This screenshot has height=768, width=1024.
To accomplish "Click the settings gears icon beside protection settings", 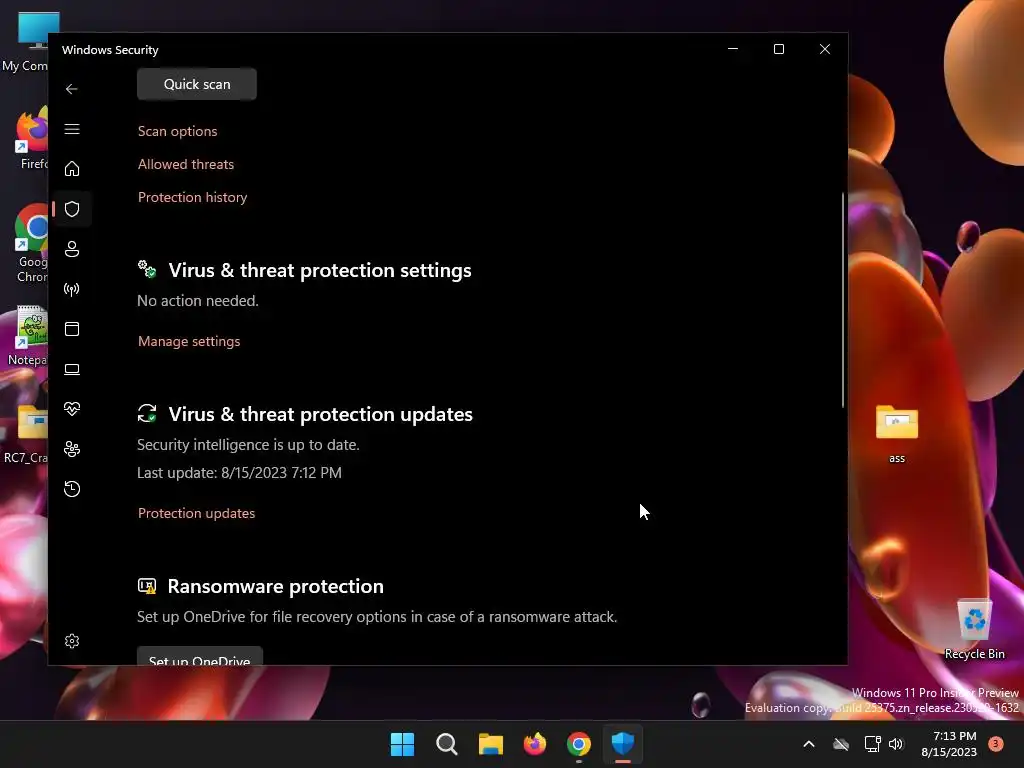I will pyautogui.click(x=147, y=269).
